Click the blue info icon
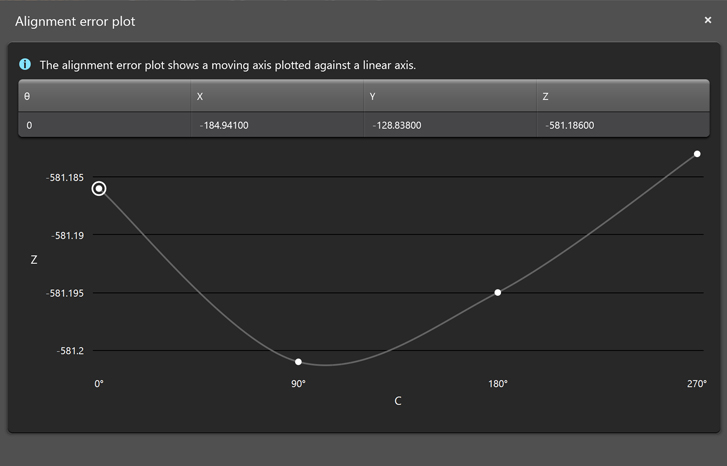 pyautogui.click(x=25, y=65)
